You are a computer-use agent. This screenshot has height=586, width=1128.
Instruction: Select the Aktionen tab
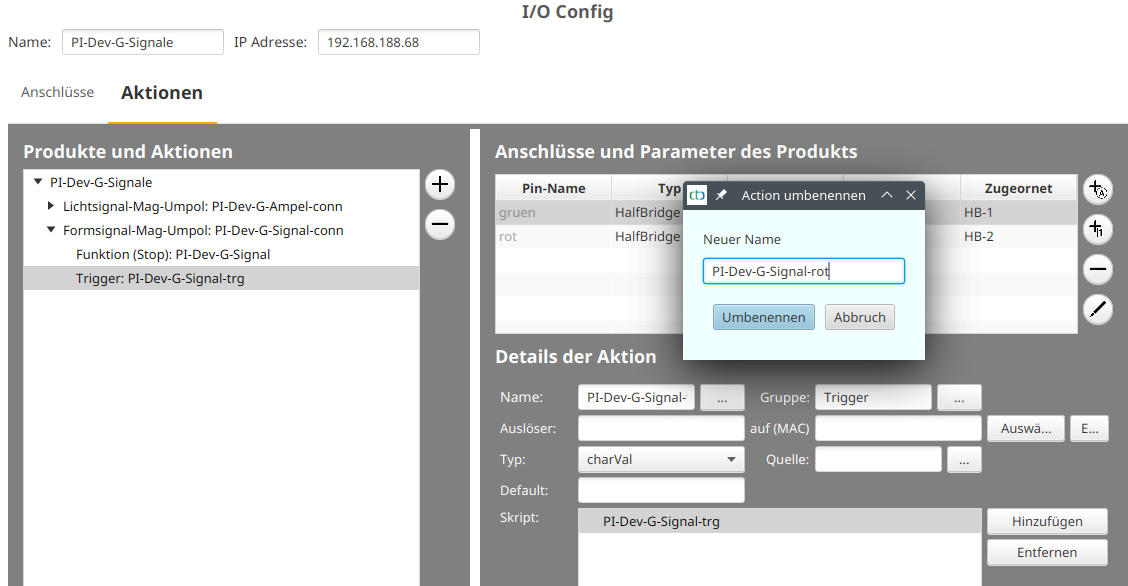(162, 91)
